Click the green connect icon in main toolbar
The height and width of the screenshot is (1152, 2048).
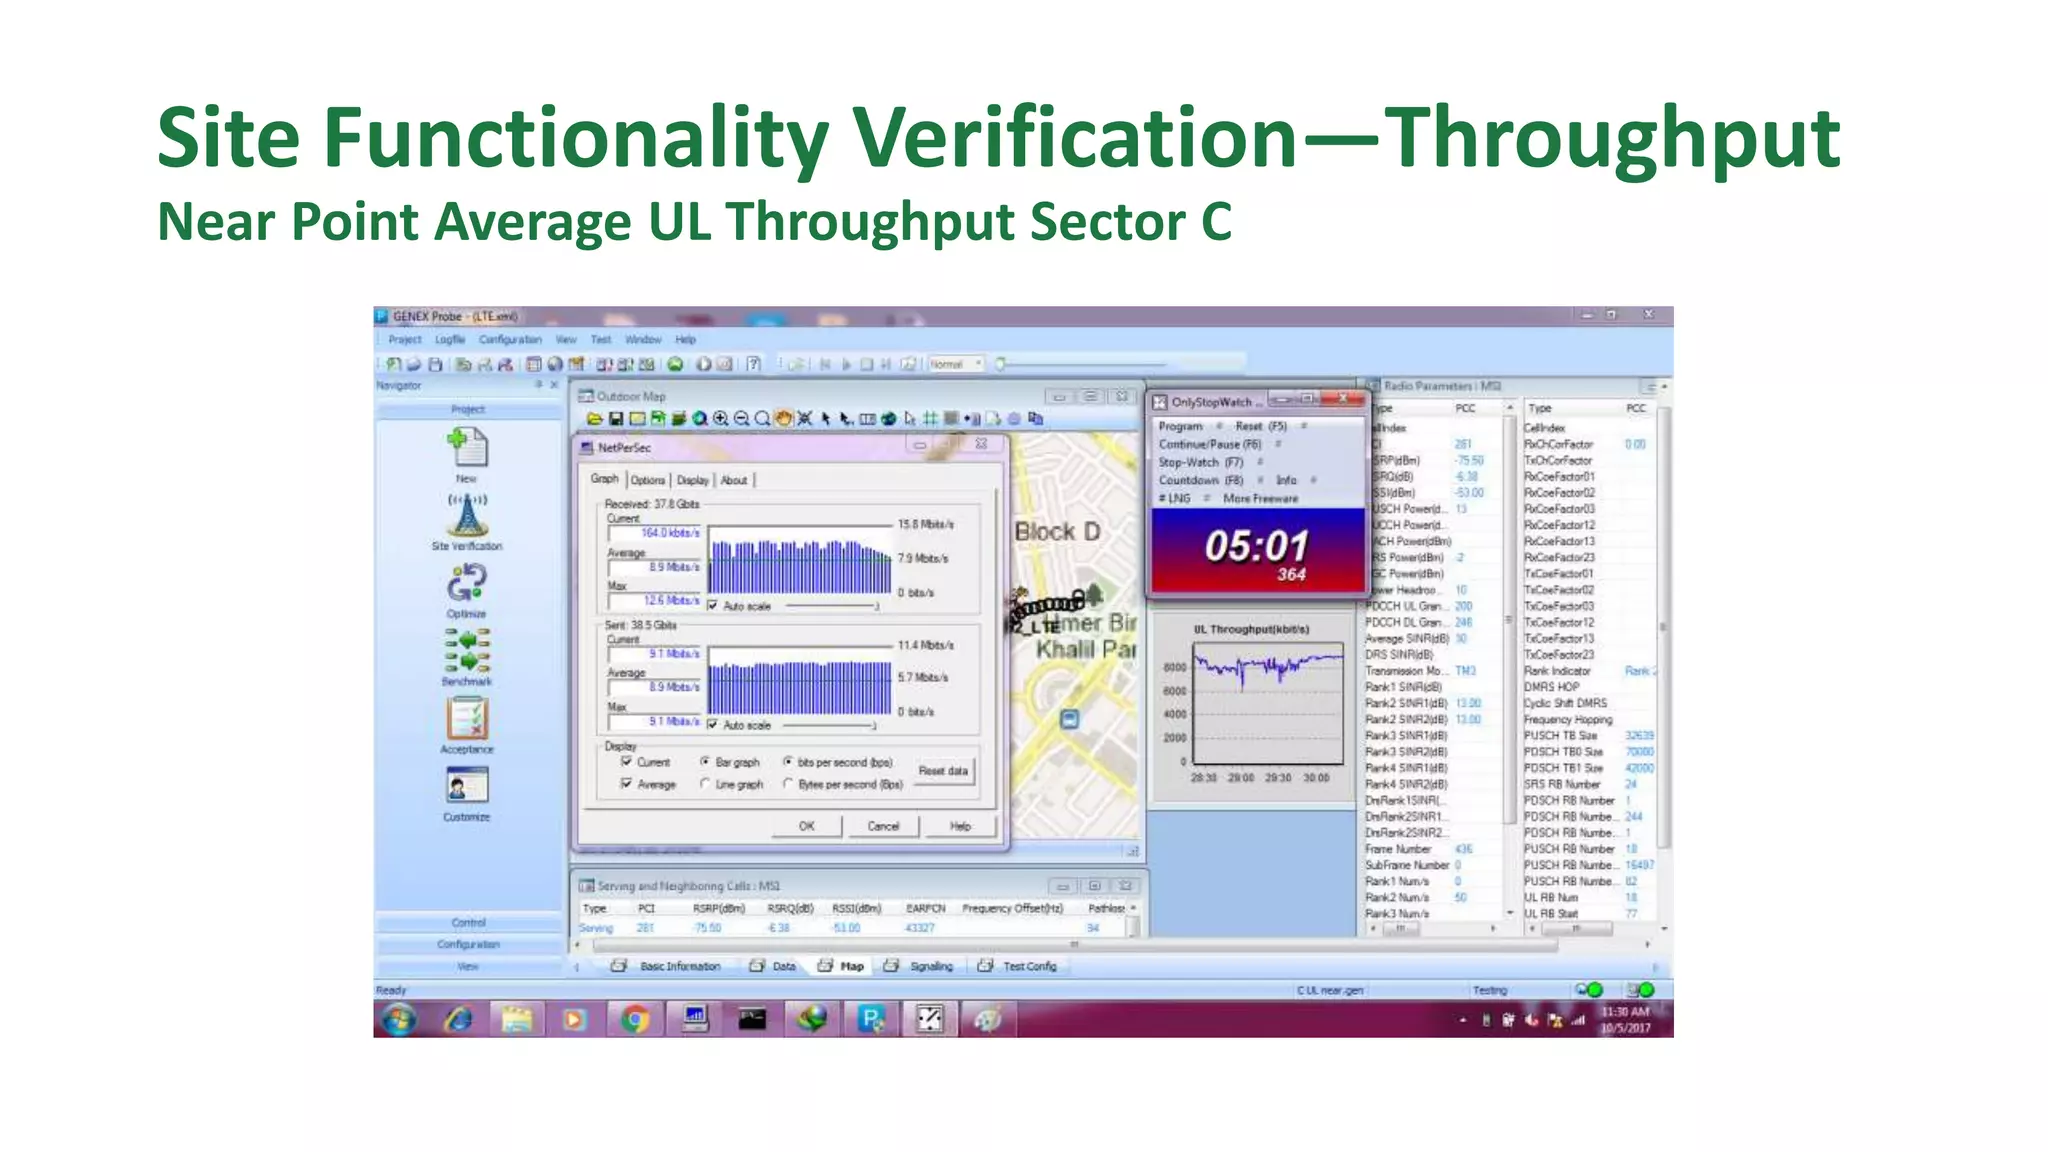click(x=675, y=364)
